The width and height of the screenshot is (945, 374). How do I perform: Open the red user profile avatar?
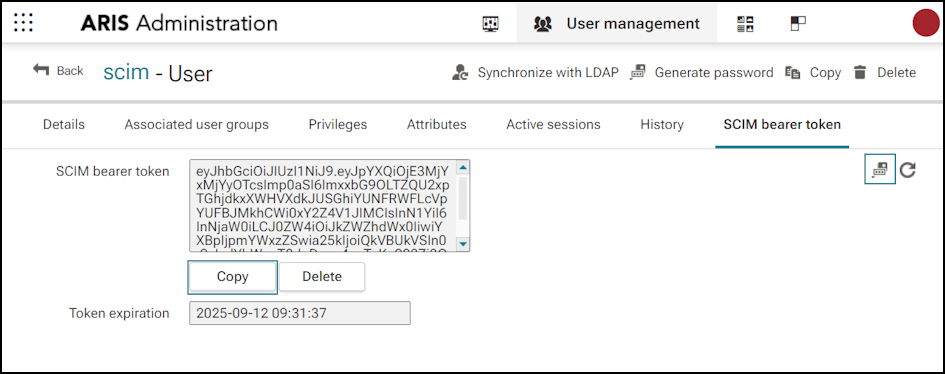(927, 23)
